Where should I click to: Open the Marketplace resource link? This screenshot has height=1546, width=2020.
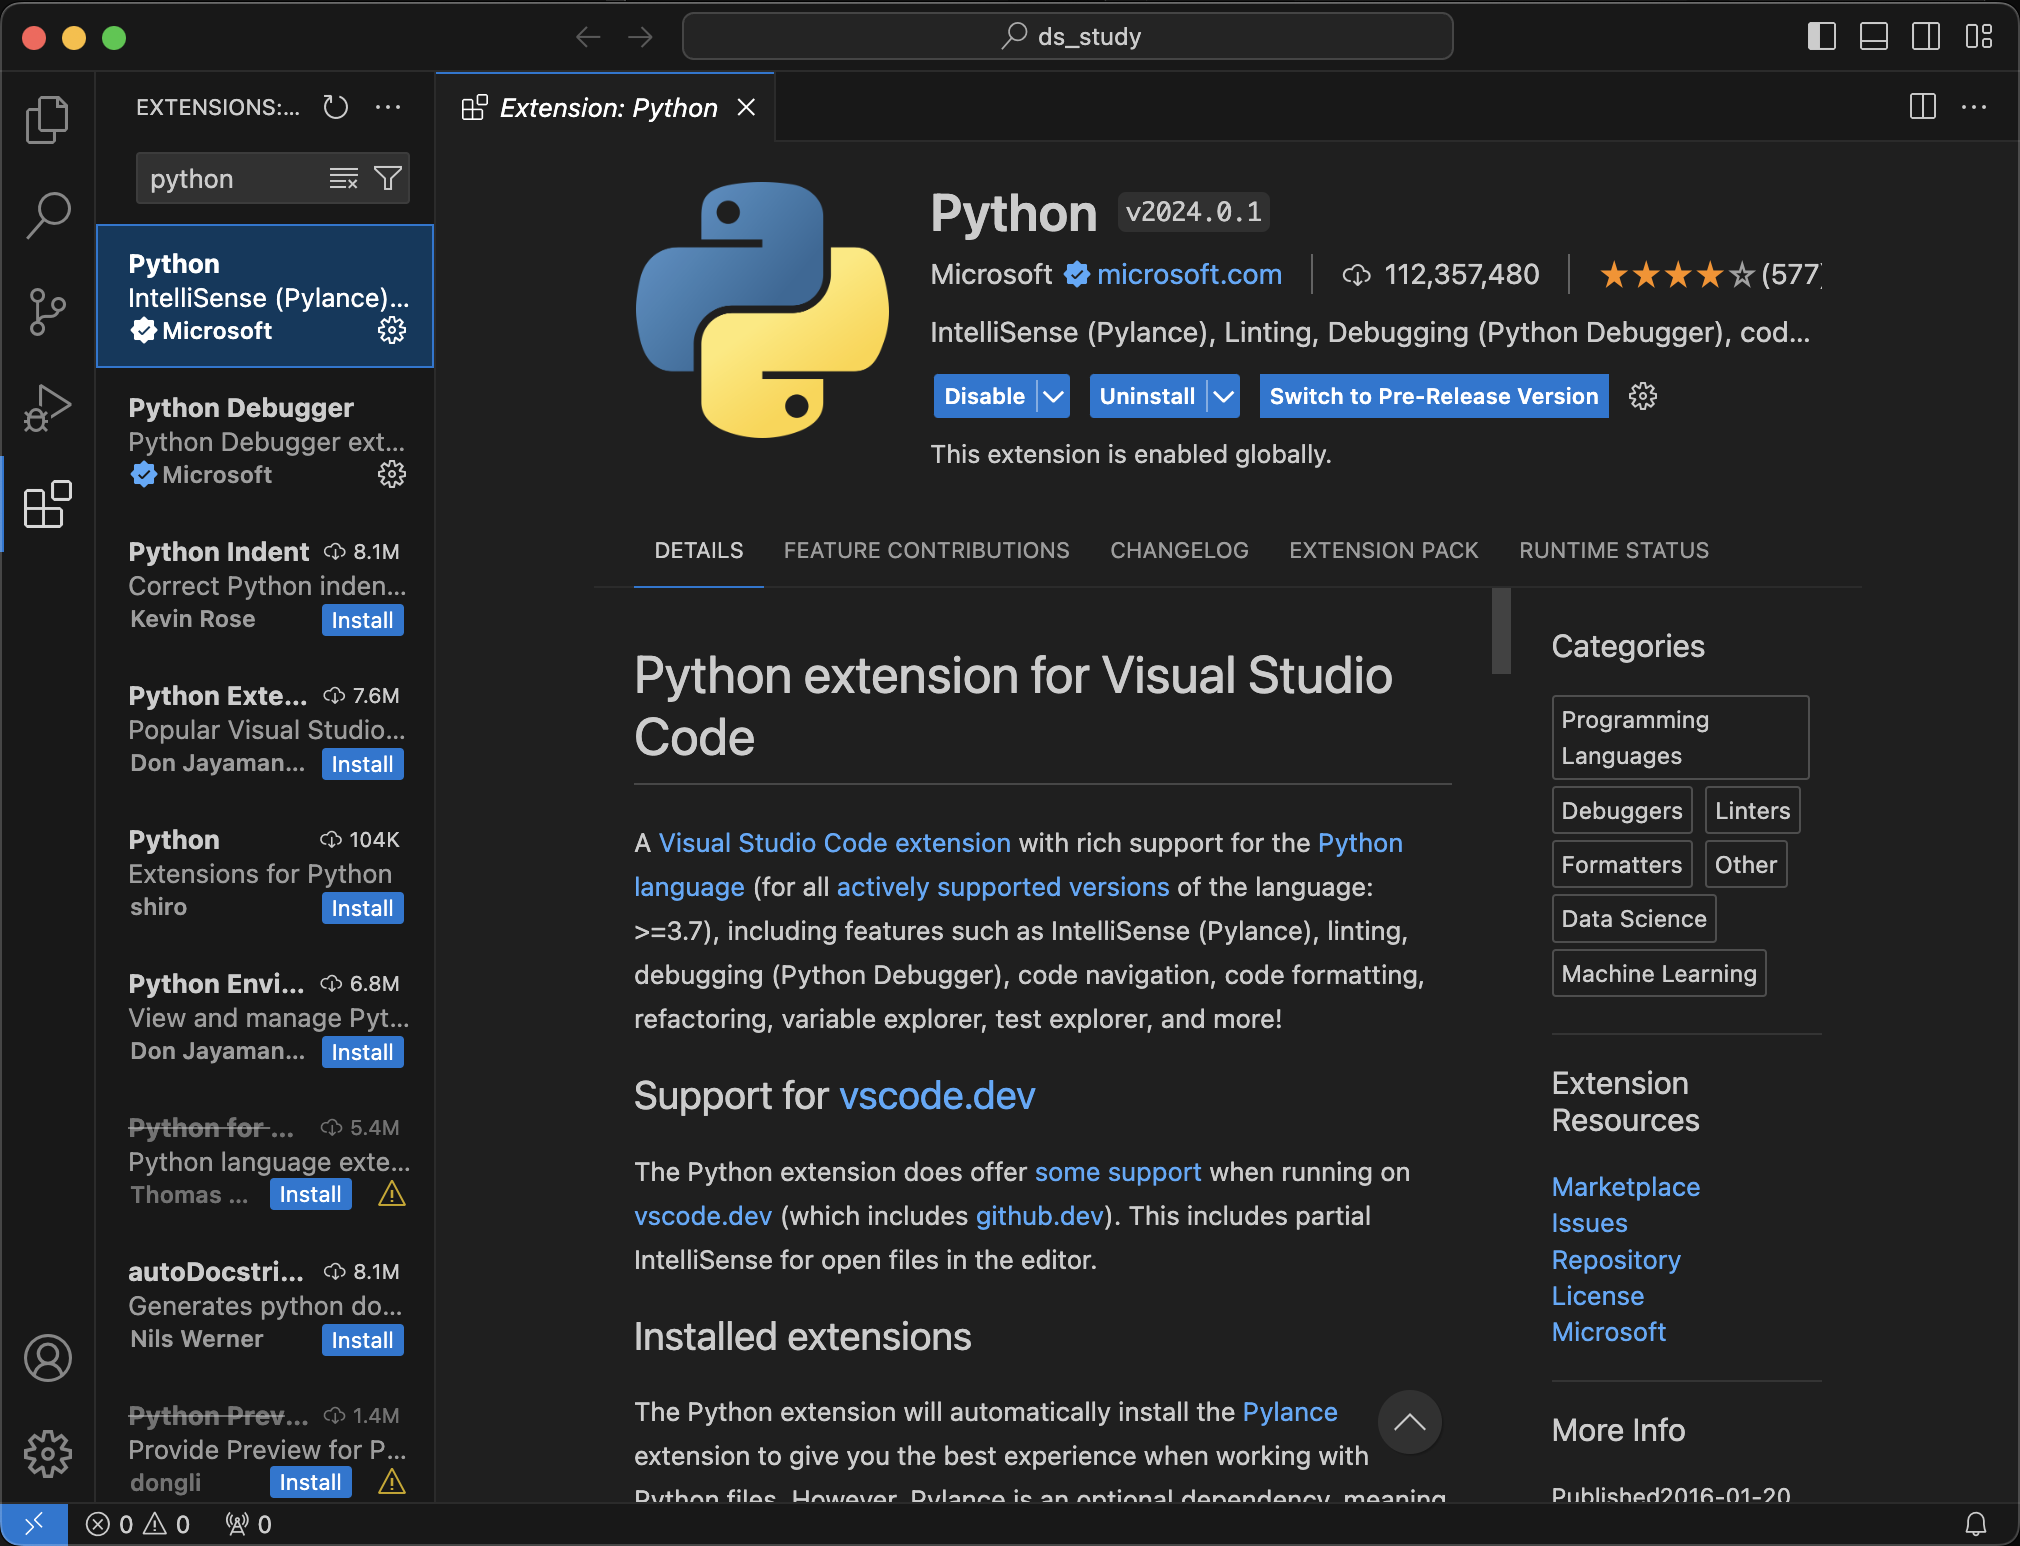[x=1625, y=1187]
